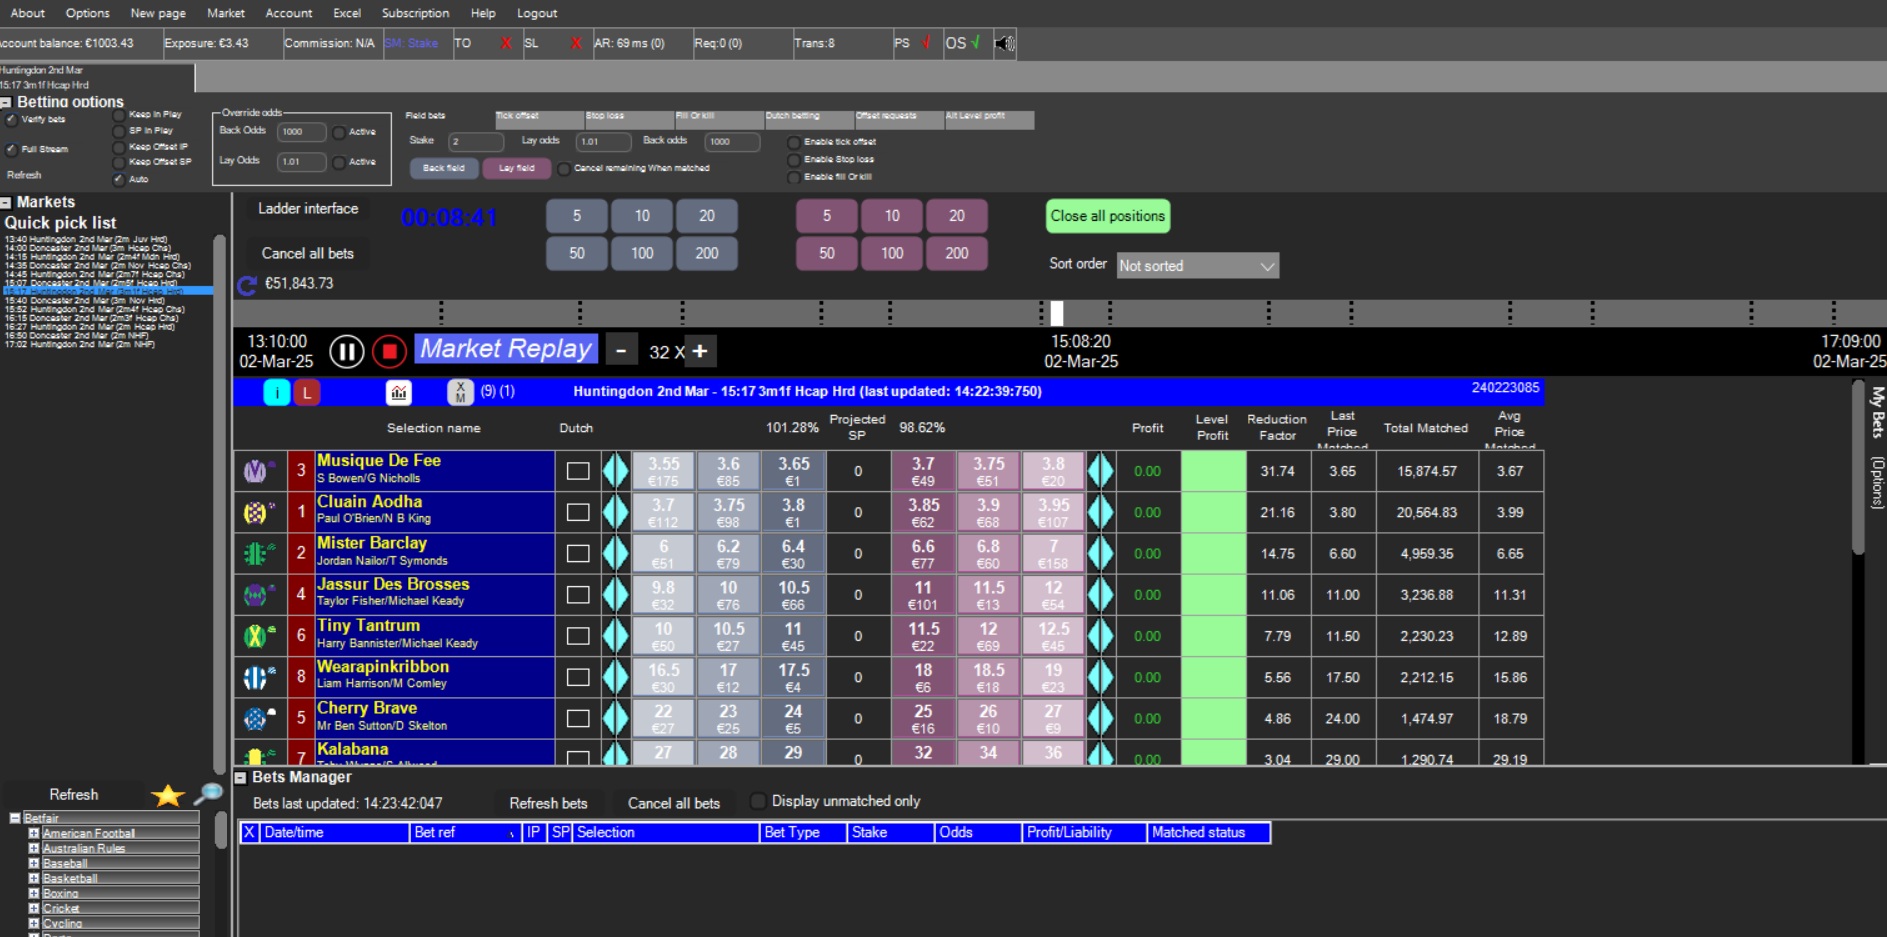Collapse the Markets section

click(x=6, y=202)
